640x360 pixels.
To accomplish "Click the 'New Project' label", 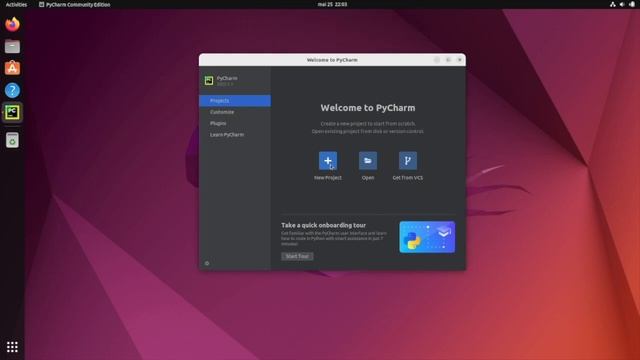I will click(x=328, y=178).
